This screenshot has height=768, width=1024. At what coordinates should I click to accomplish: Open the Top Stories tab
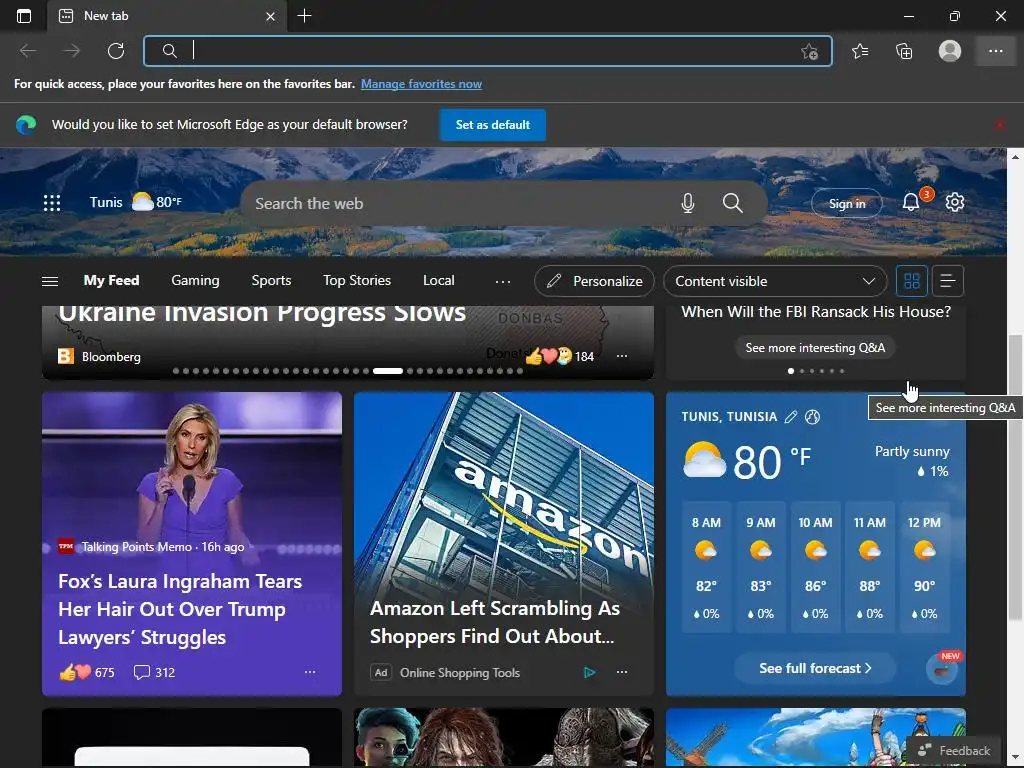tap(357, 280)
